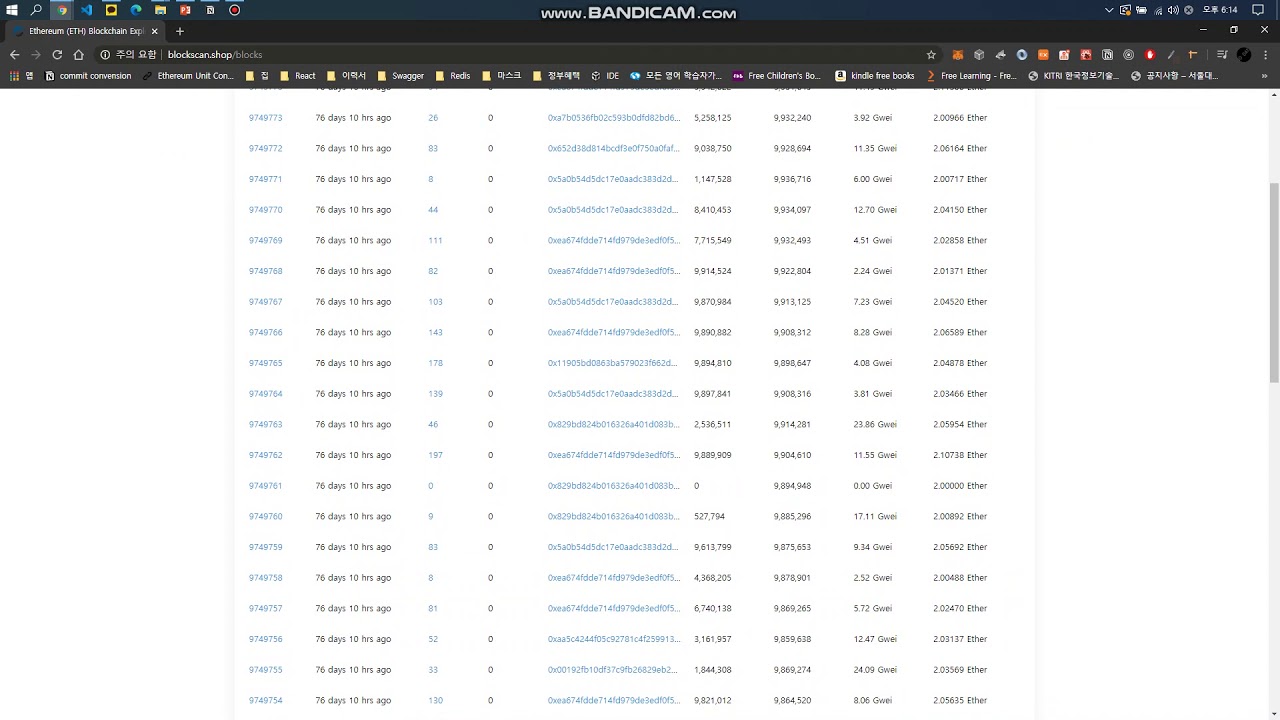Open Visual Studio Code from taskbar
1280x720 pixels.
click(86, 10)
